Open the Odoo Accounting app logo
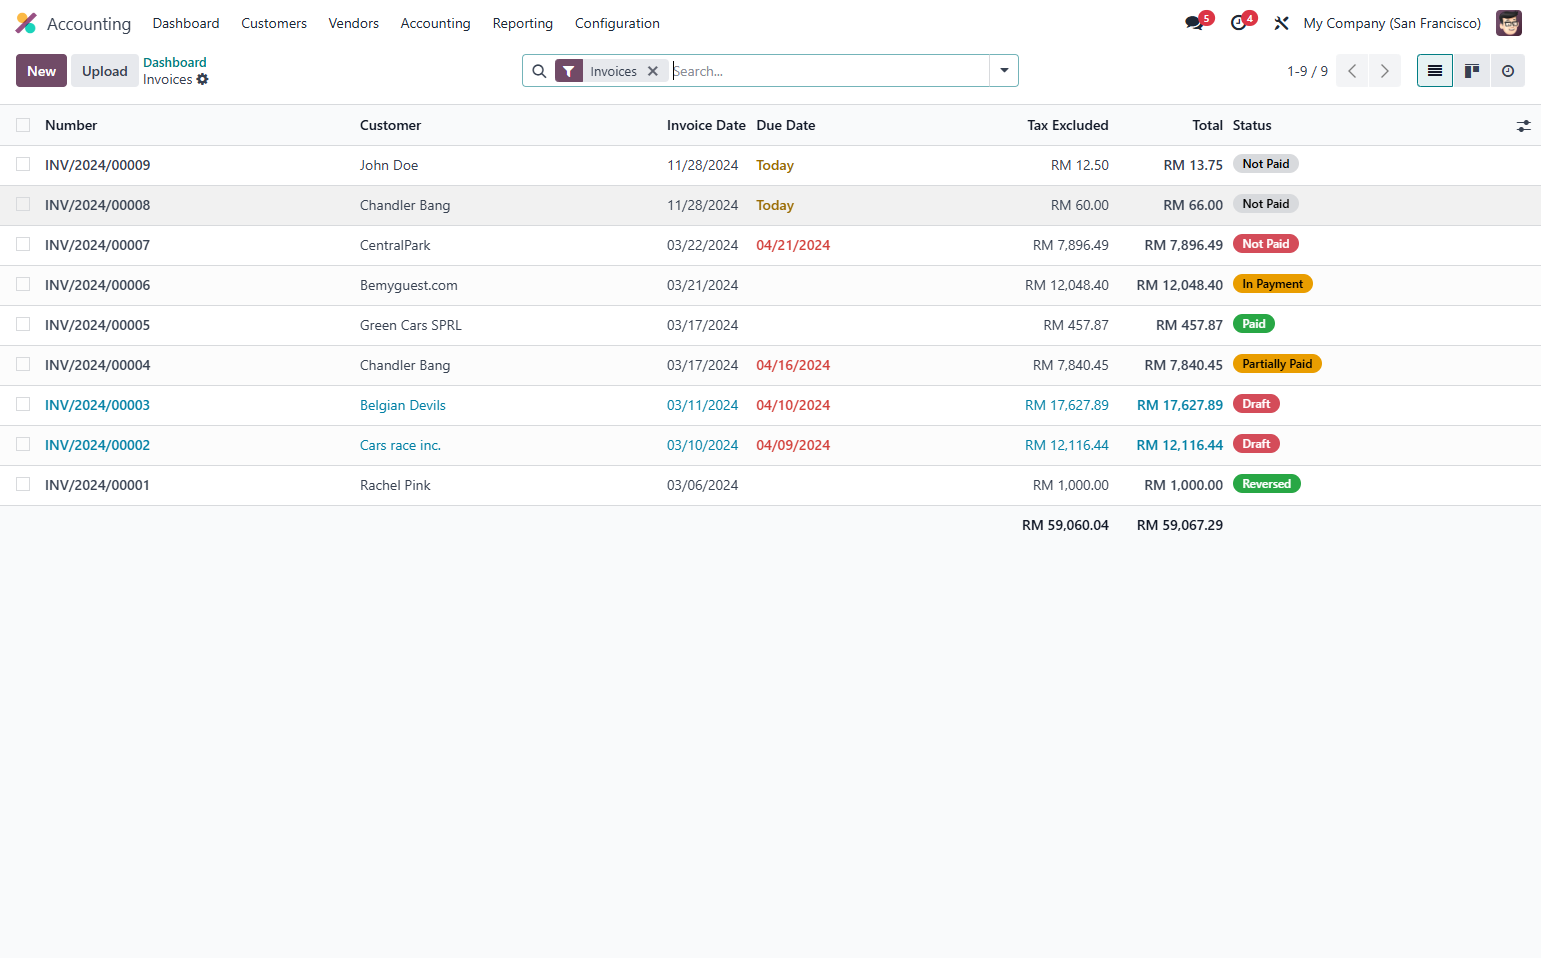This screenshot has width=1541, height=958. [x=26, y=23]
